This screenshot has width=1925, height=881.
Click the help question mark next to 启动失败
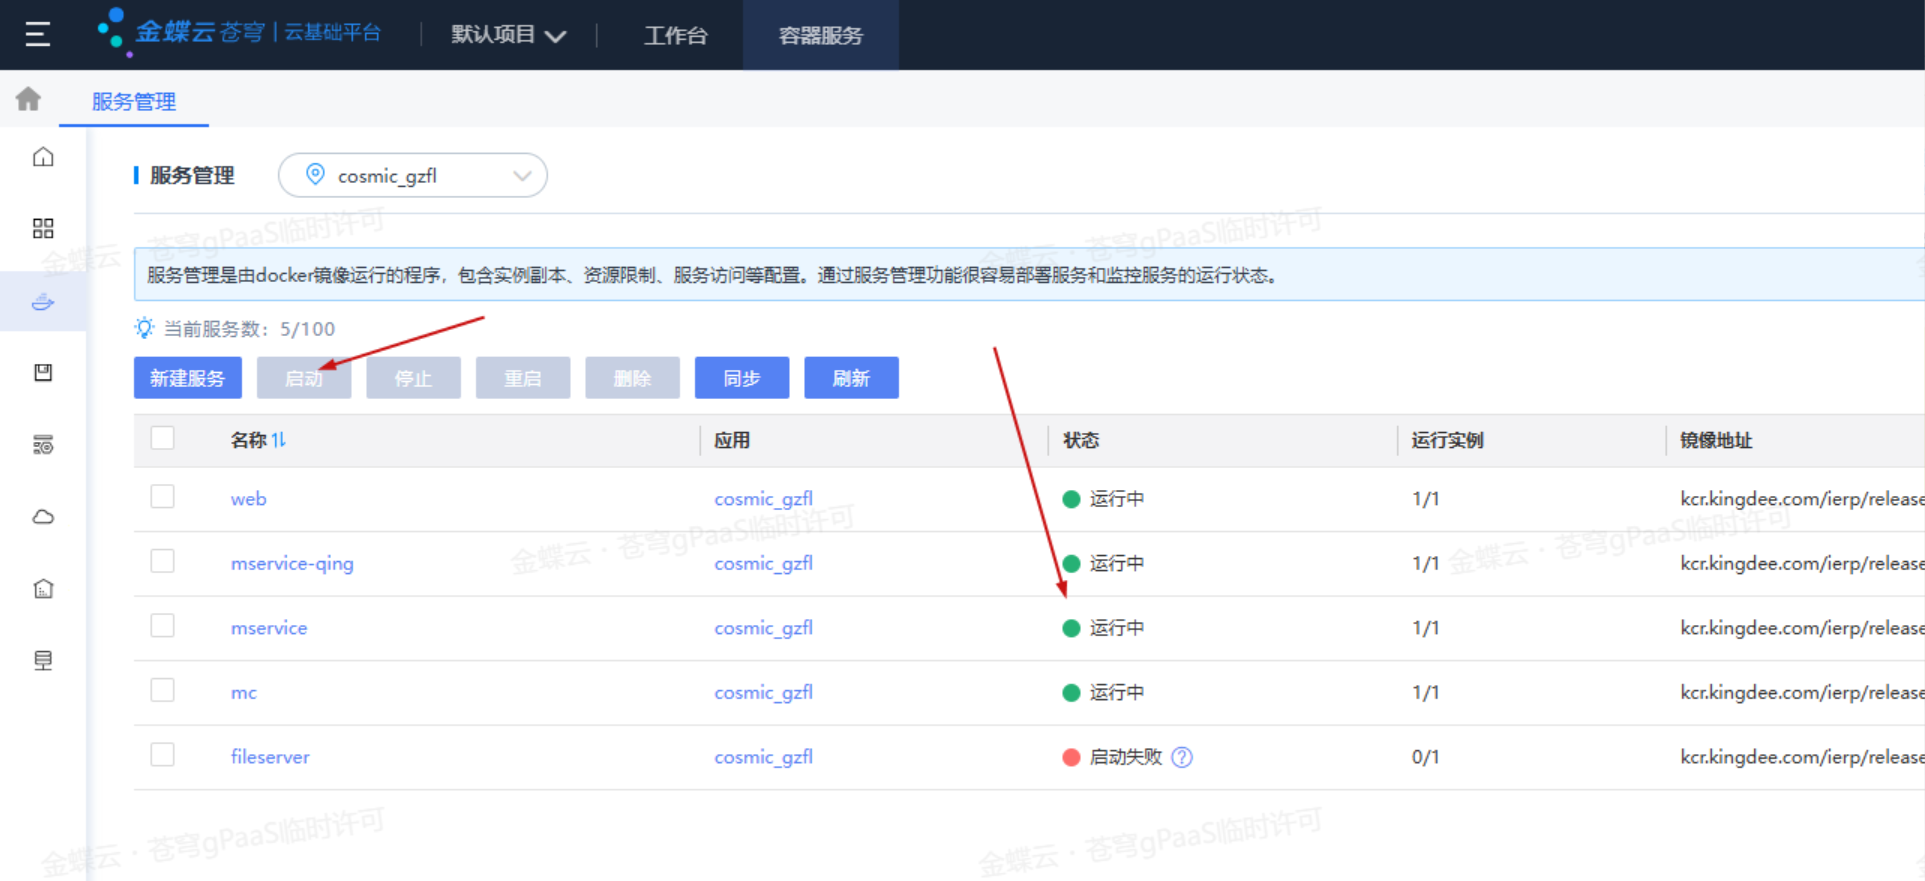[x=1182, y=757]
